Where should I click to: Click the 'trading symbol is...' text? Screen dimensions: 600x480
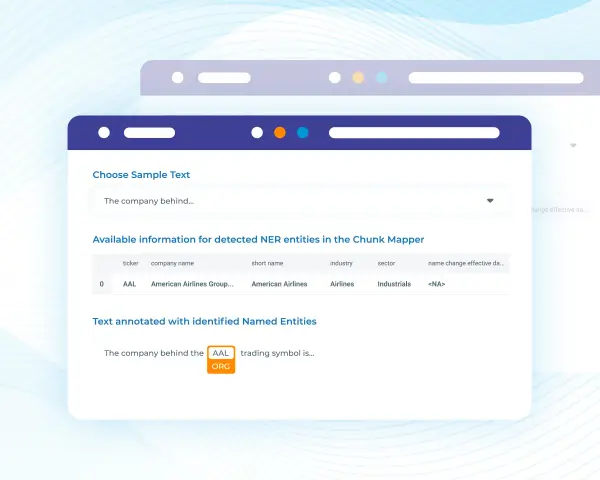click(x=277, y=353)
